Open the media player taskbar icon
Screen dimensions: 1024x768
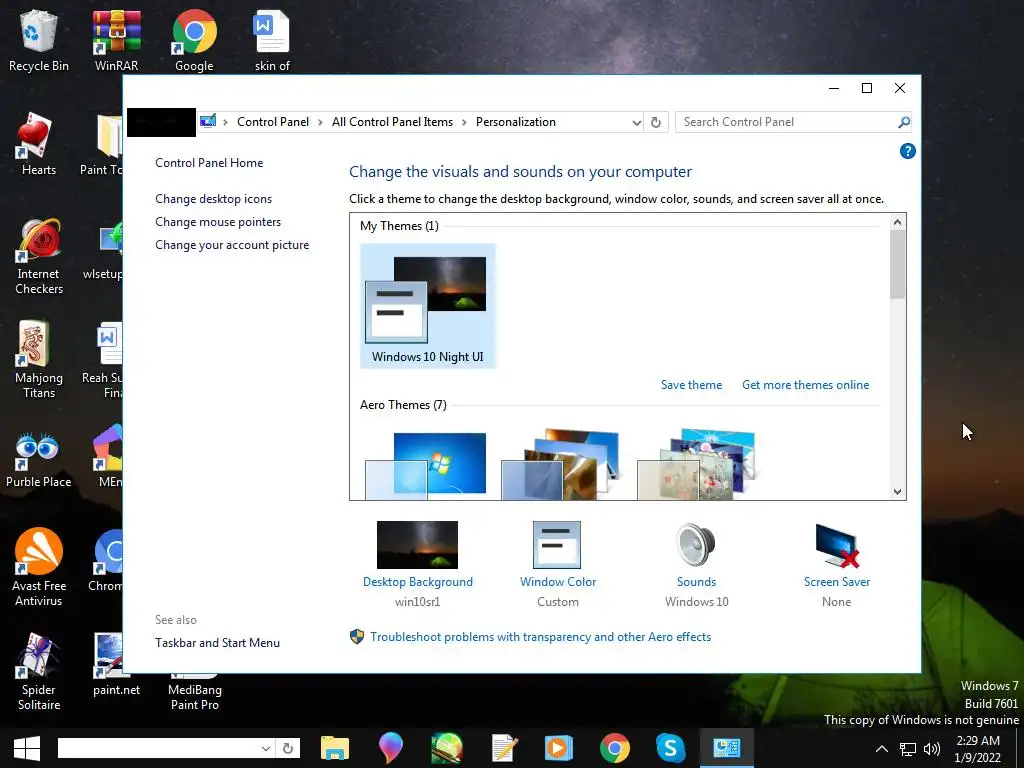pyautogui.click(x=558, y=748)
